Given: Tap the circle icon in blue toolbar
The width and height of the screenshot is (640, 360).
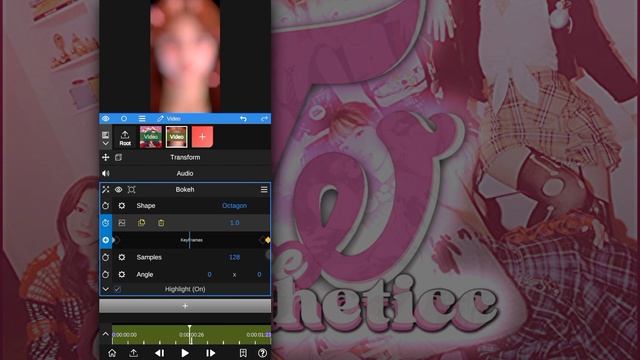Looking at the screenshot, I should pyautogui.click(x=124, y=118).
